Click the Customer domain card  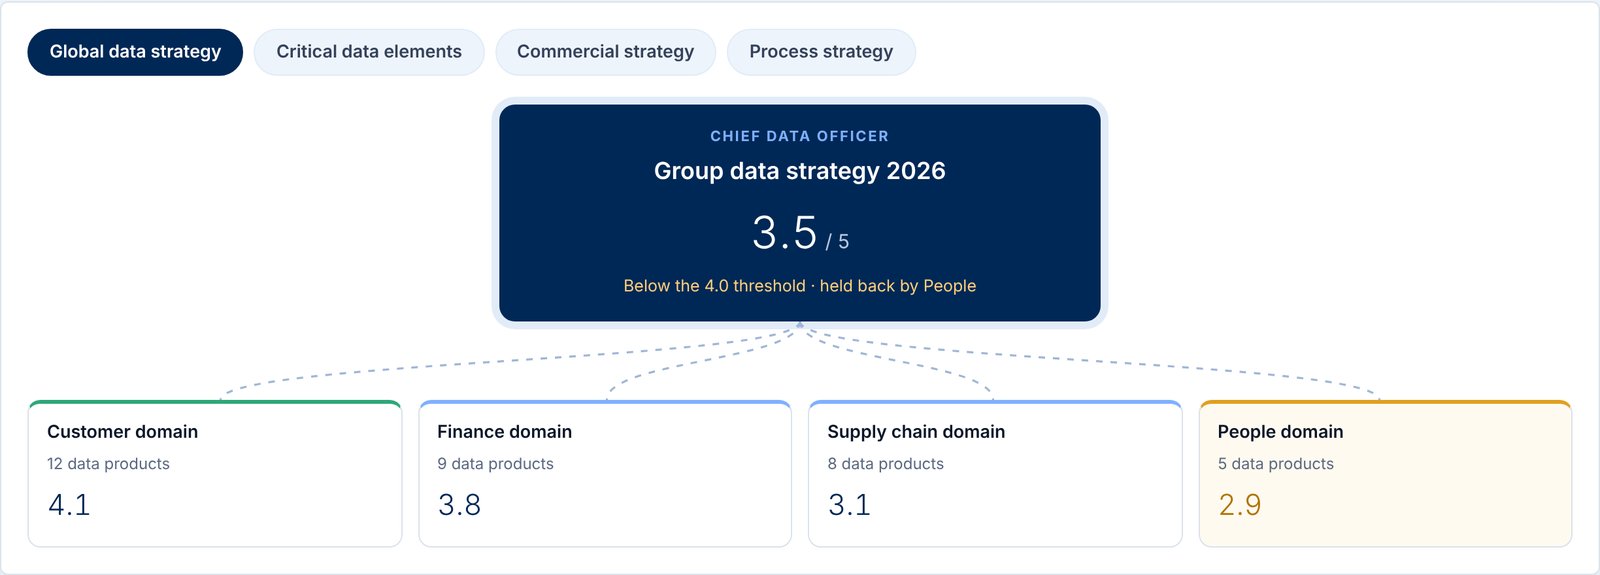215,474
